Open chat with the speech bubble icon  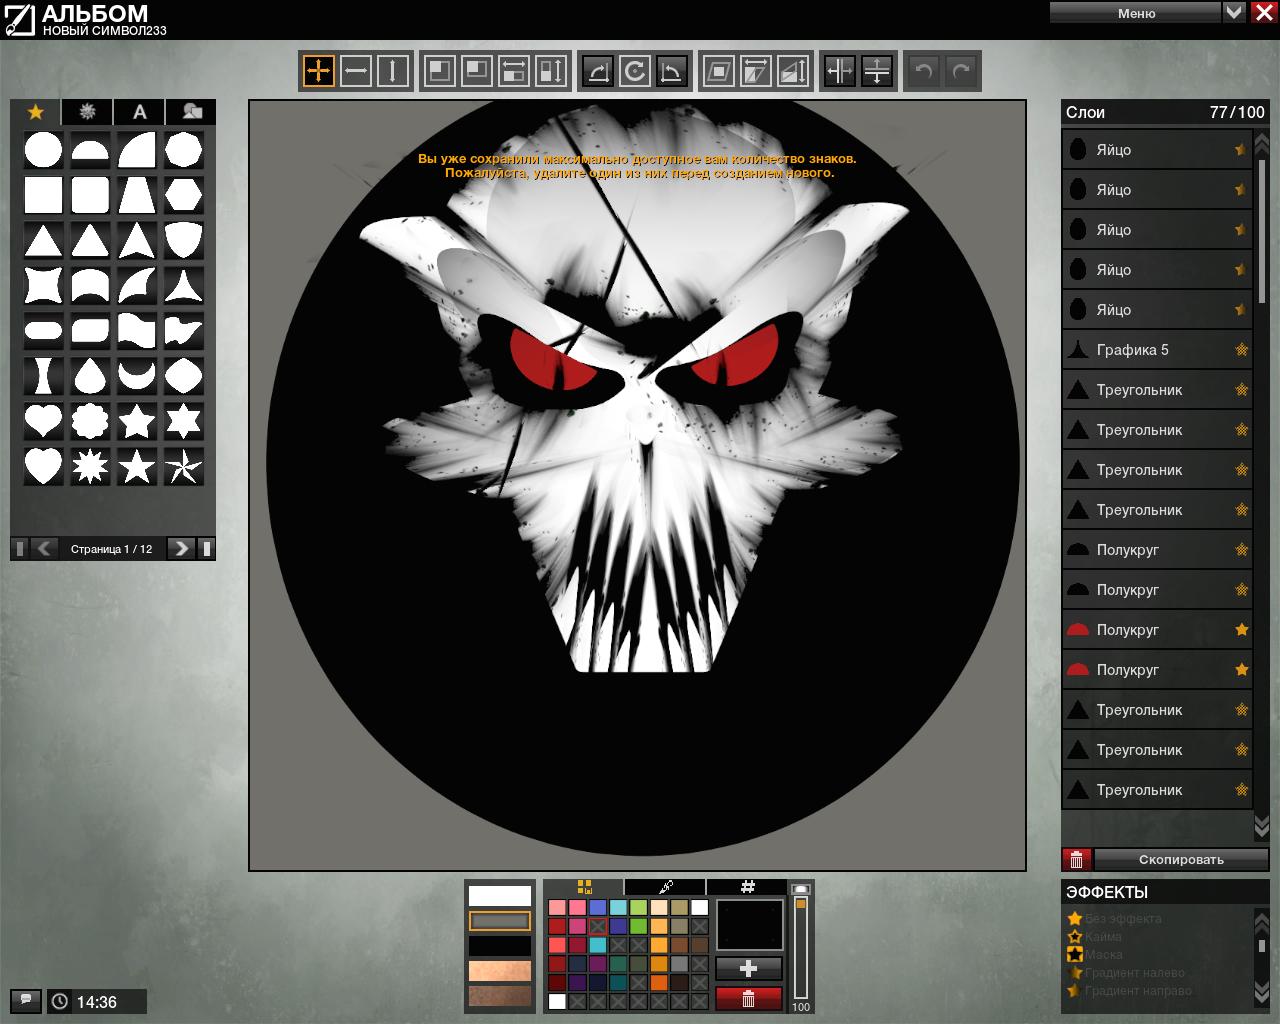(25, 1000)
